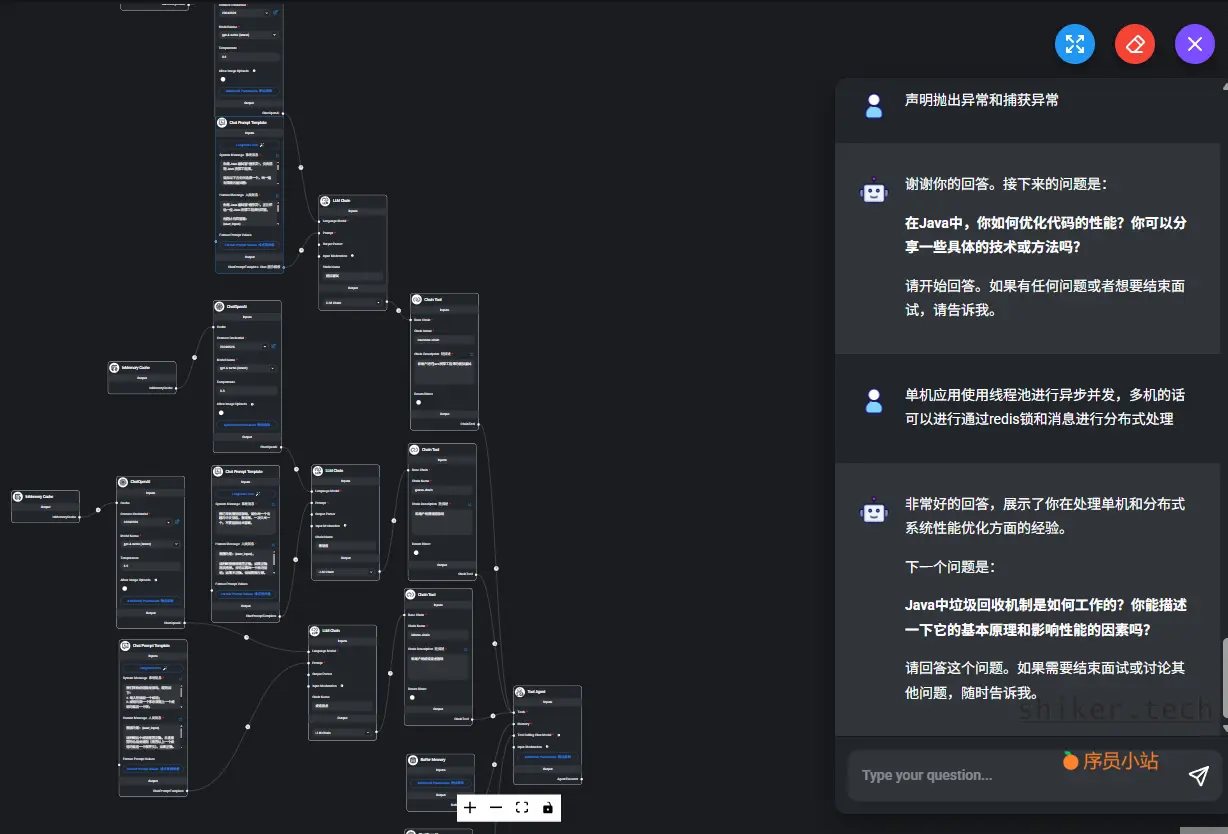Open output dropdown of middle LLM Chain
Screen dimensions: 1228x834
point(346,572)
